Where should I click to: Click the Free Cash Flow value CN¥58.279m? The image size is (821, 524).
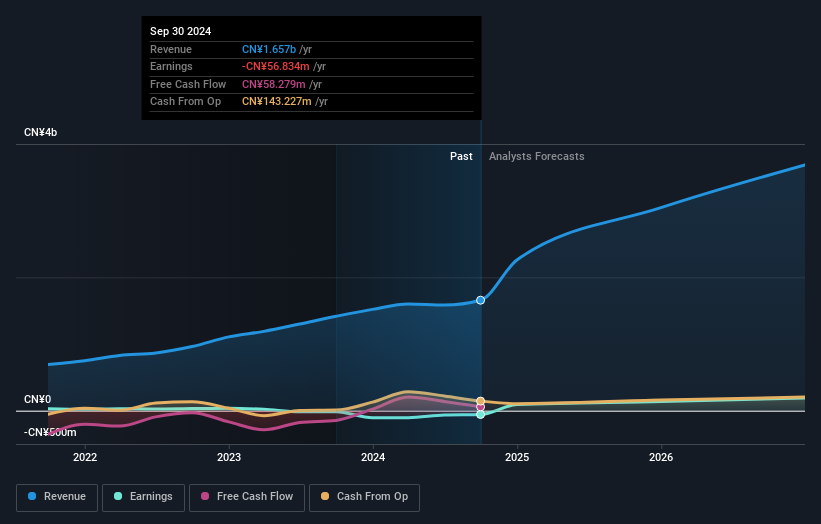click(273, 84)
